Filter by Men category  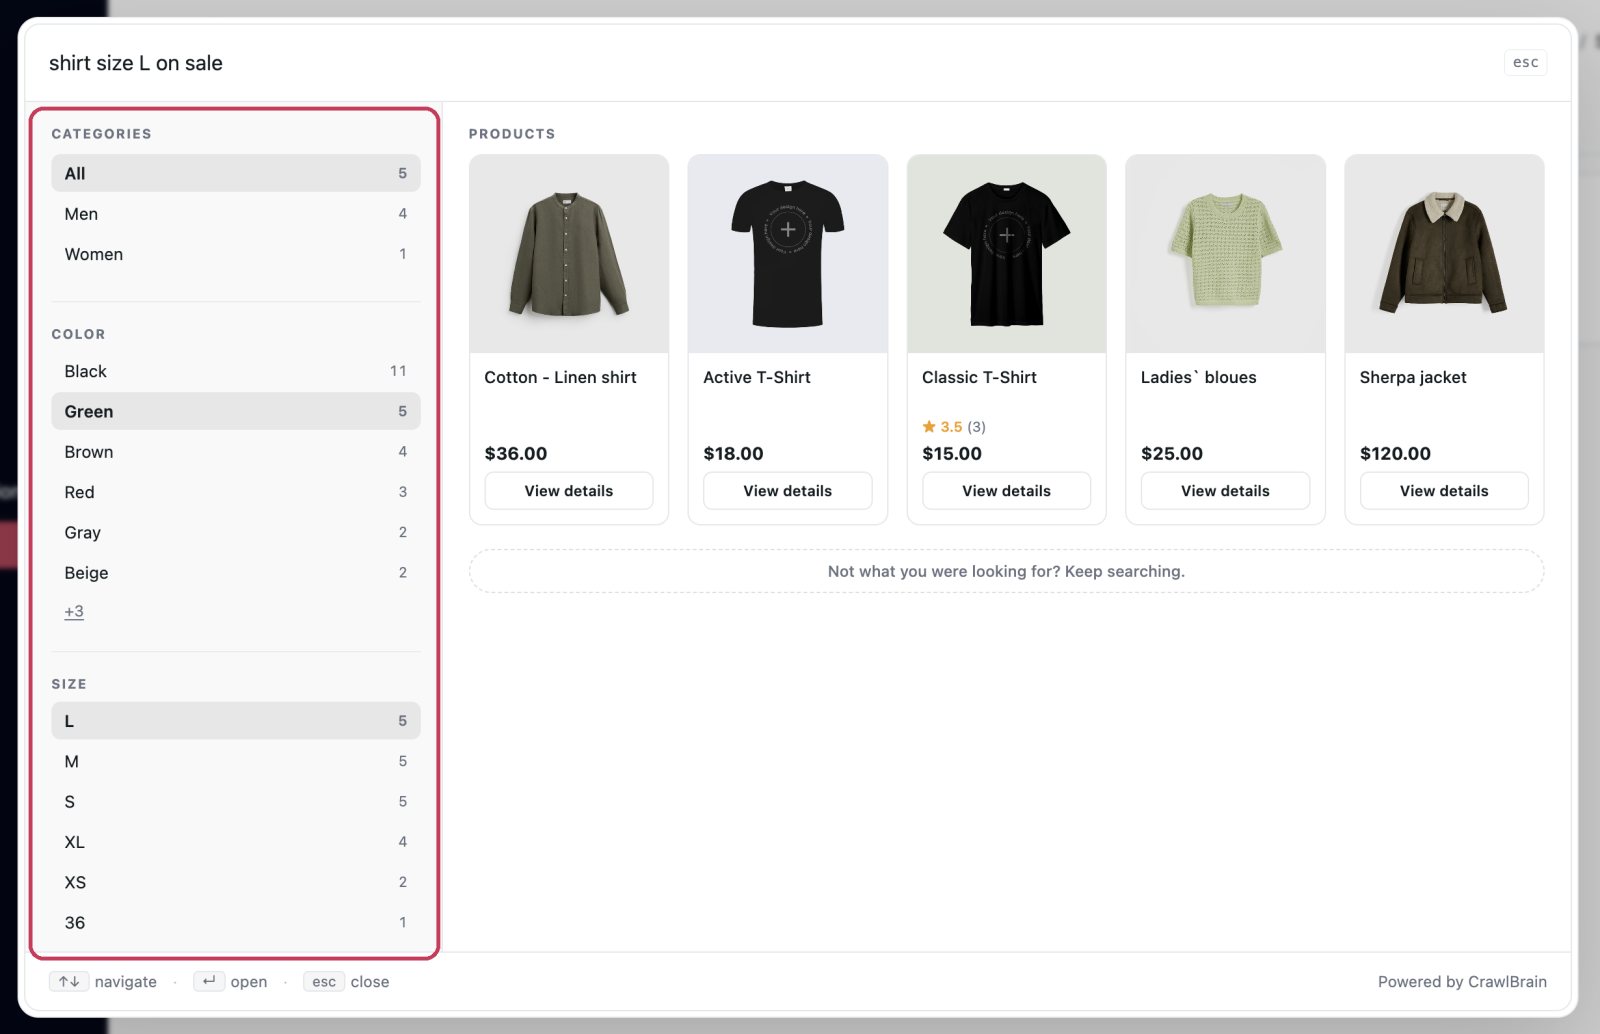tap(235, 214)
